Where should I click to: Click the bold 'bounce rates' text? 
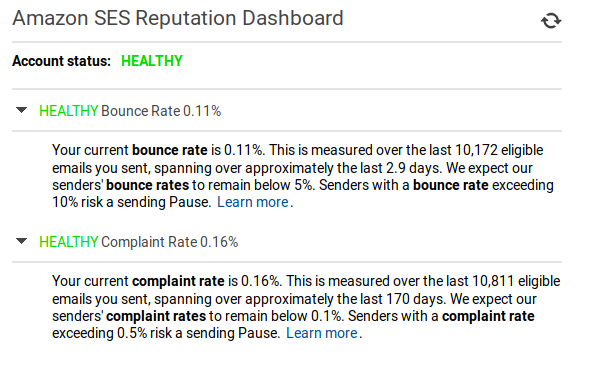(x=147, y=185)
